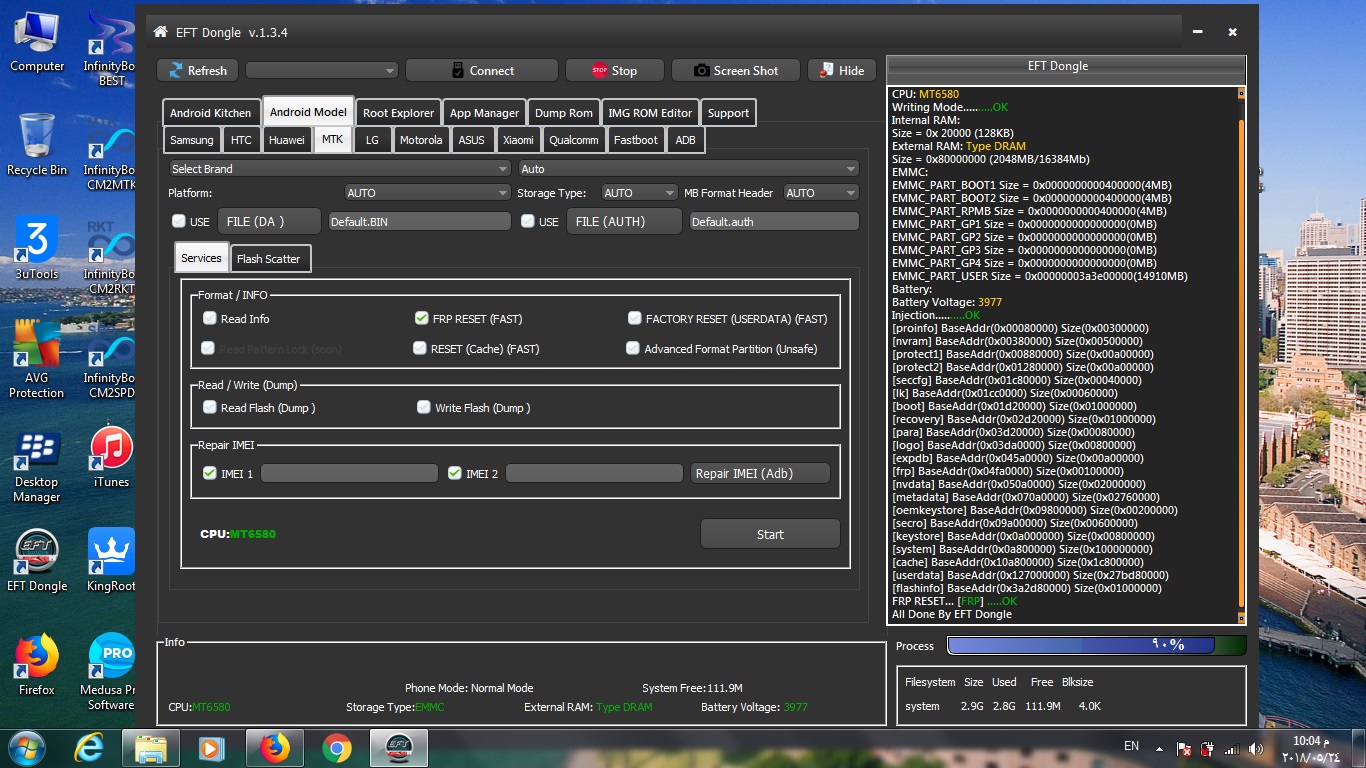1366x768 pixels.
Task: Open the Root Explorer tab
Action: (398, 113)
